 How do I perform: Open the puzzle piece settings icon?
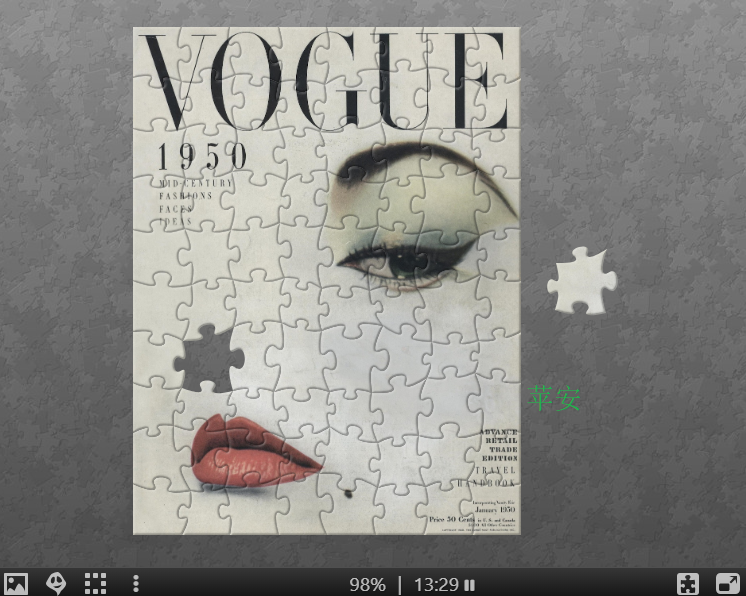(x=688, y=584)
